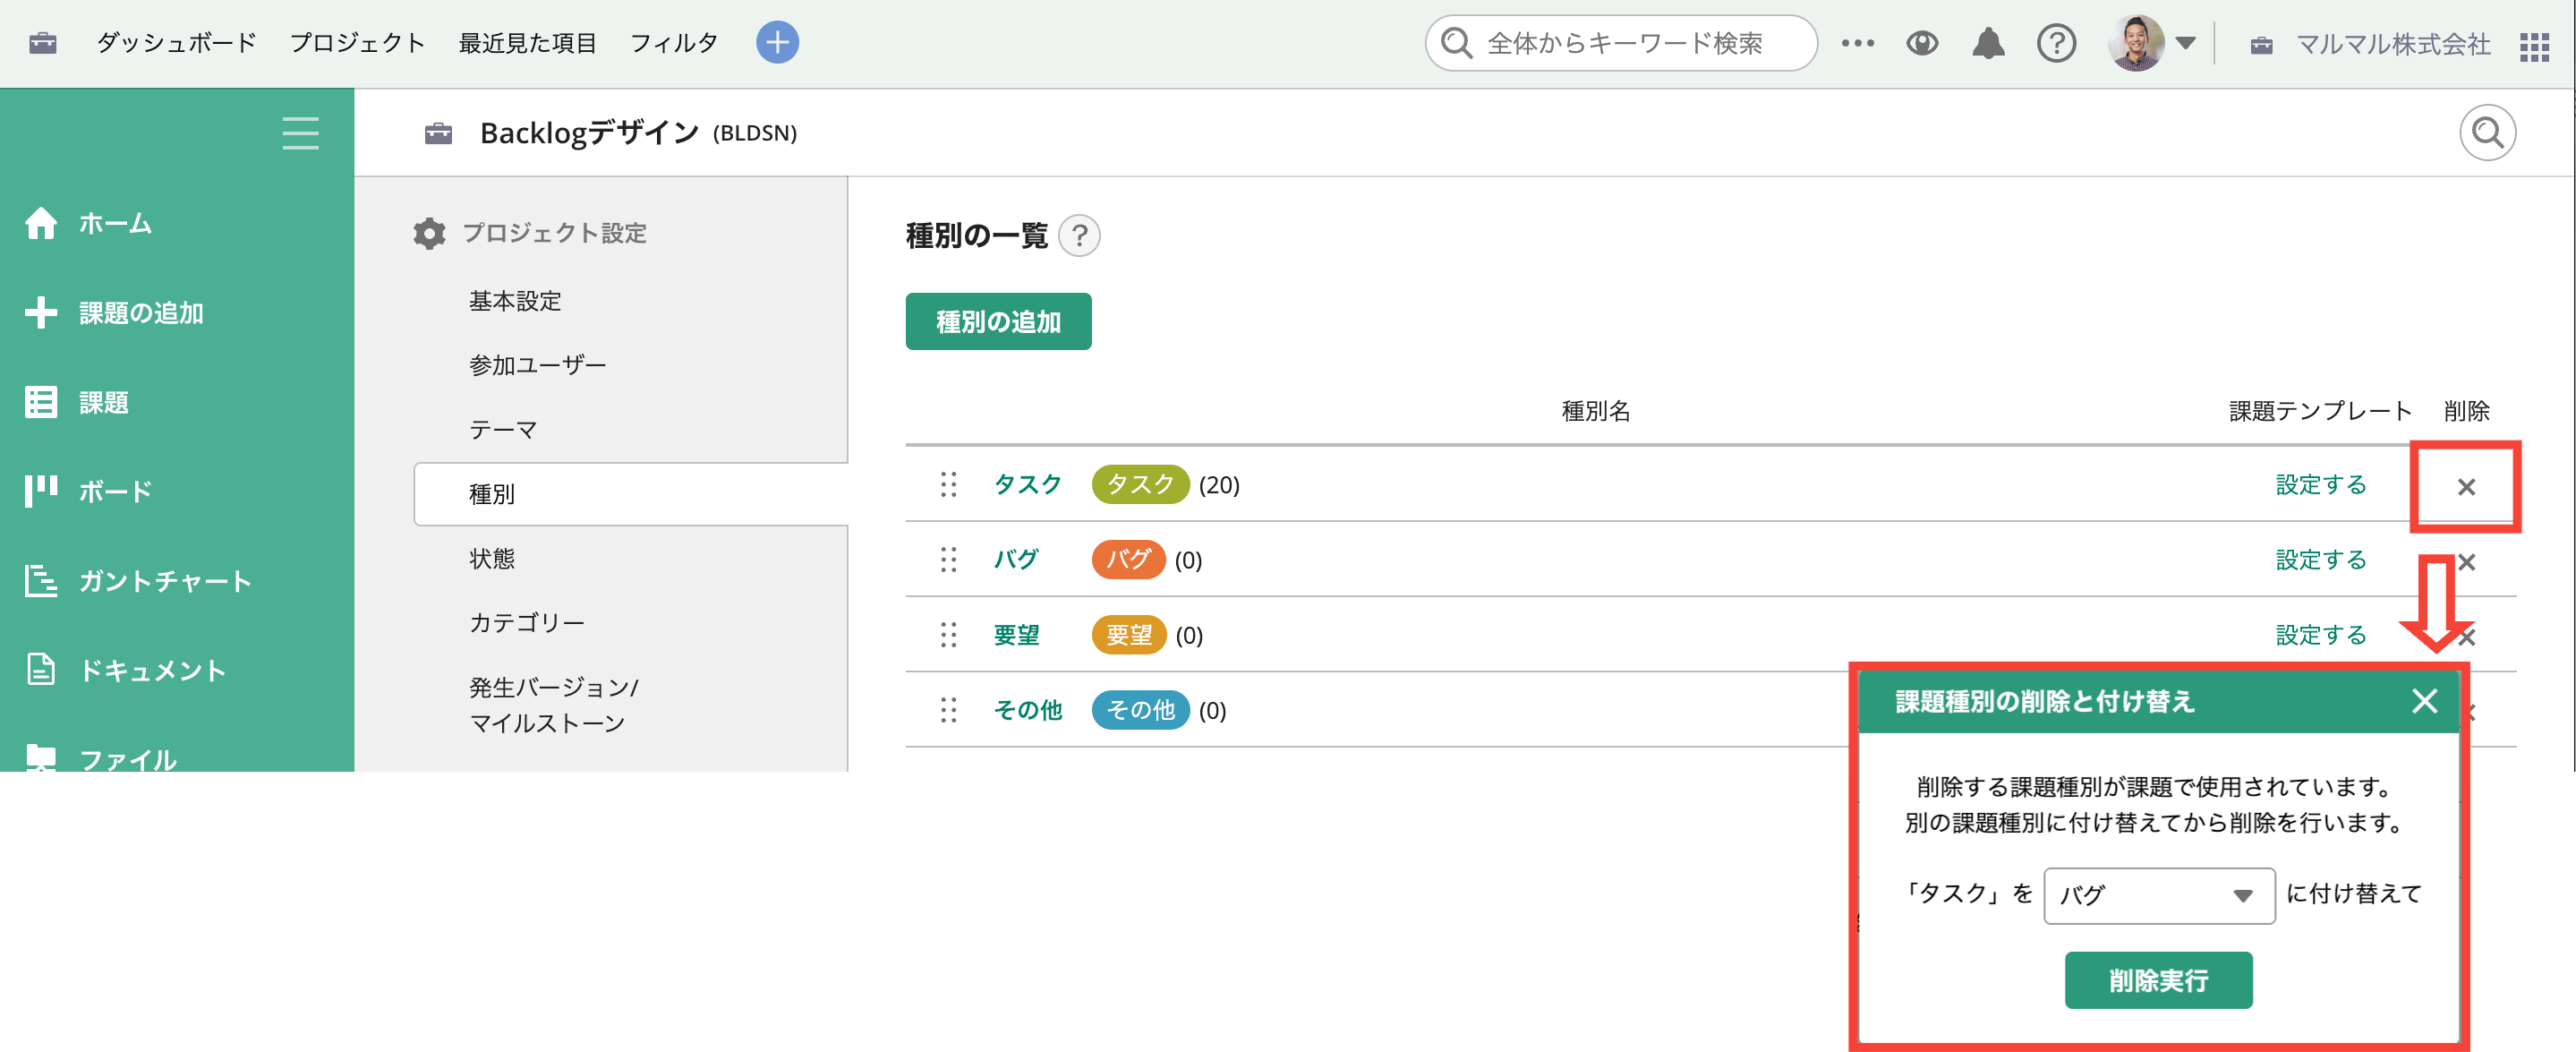Screen dimensions: 2576x1052
Task: Open the バグ replacement type dropdown
Action: click(2159, 895)
